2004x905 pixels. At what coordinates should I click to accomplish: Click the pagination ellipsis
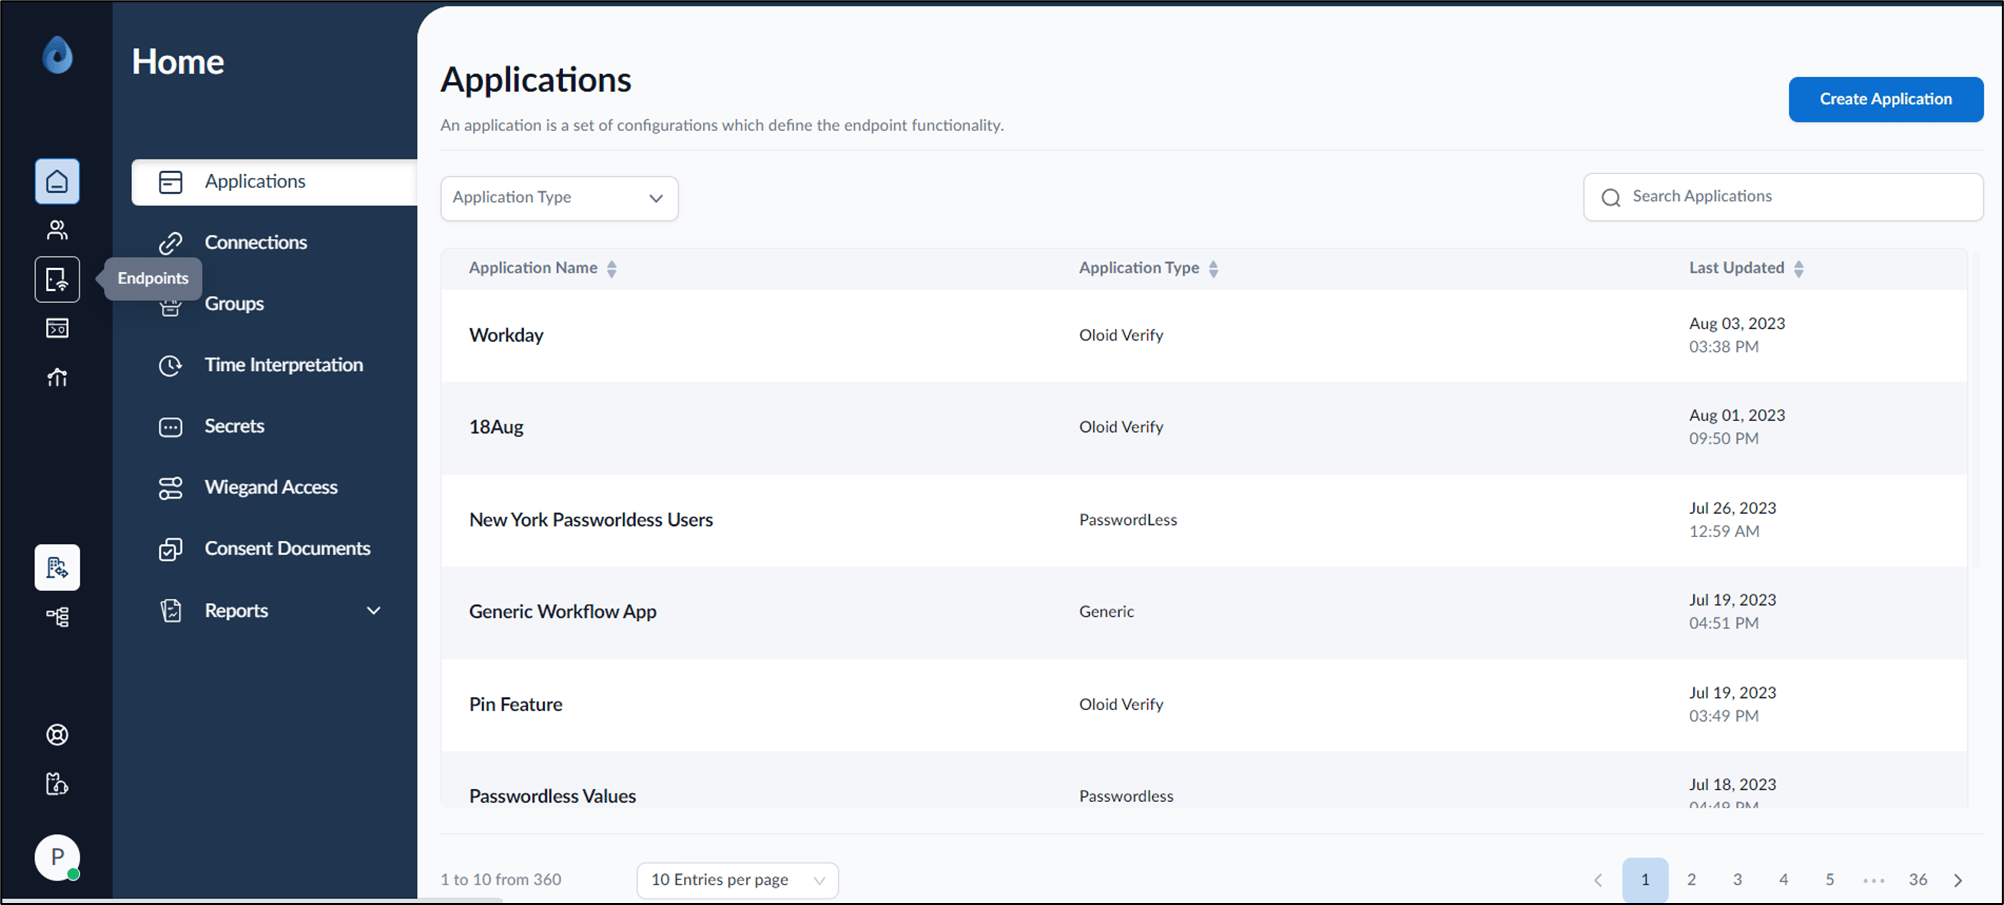(1873, 881)
